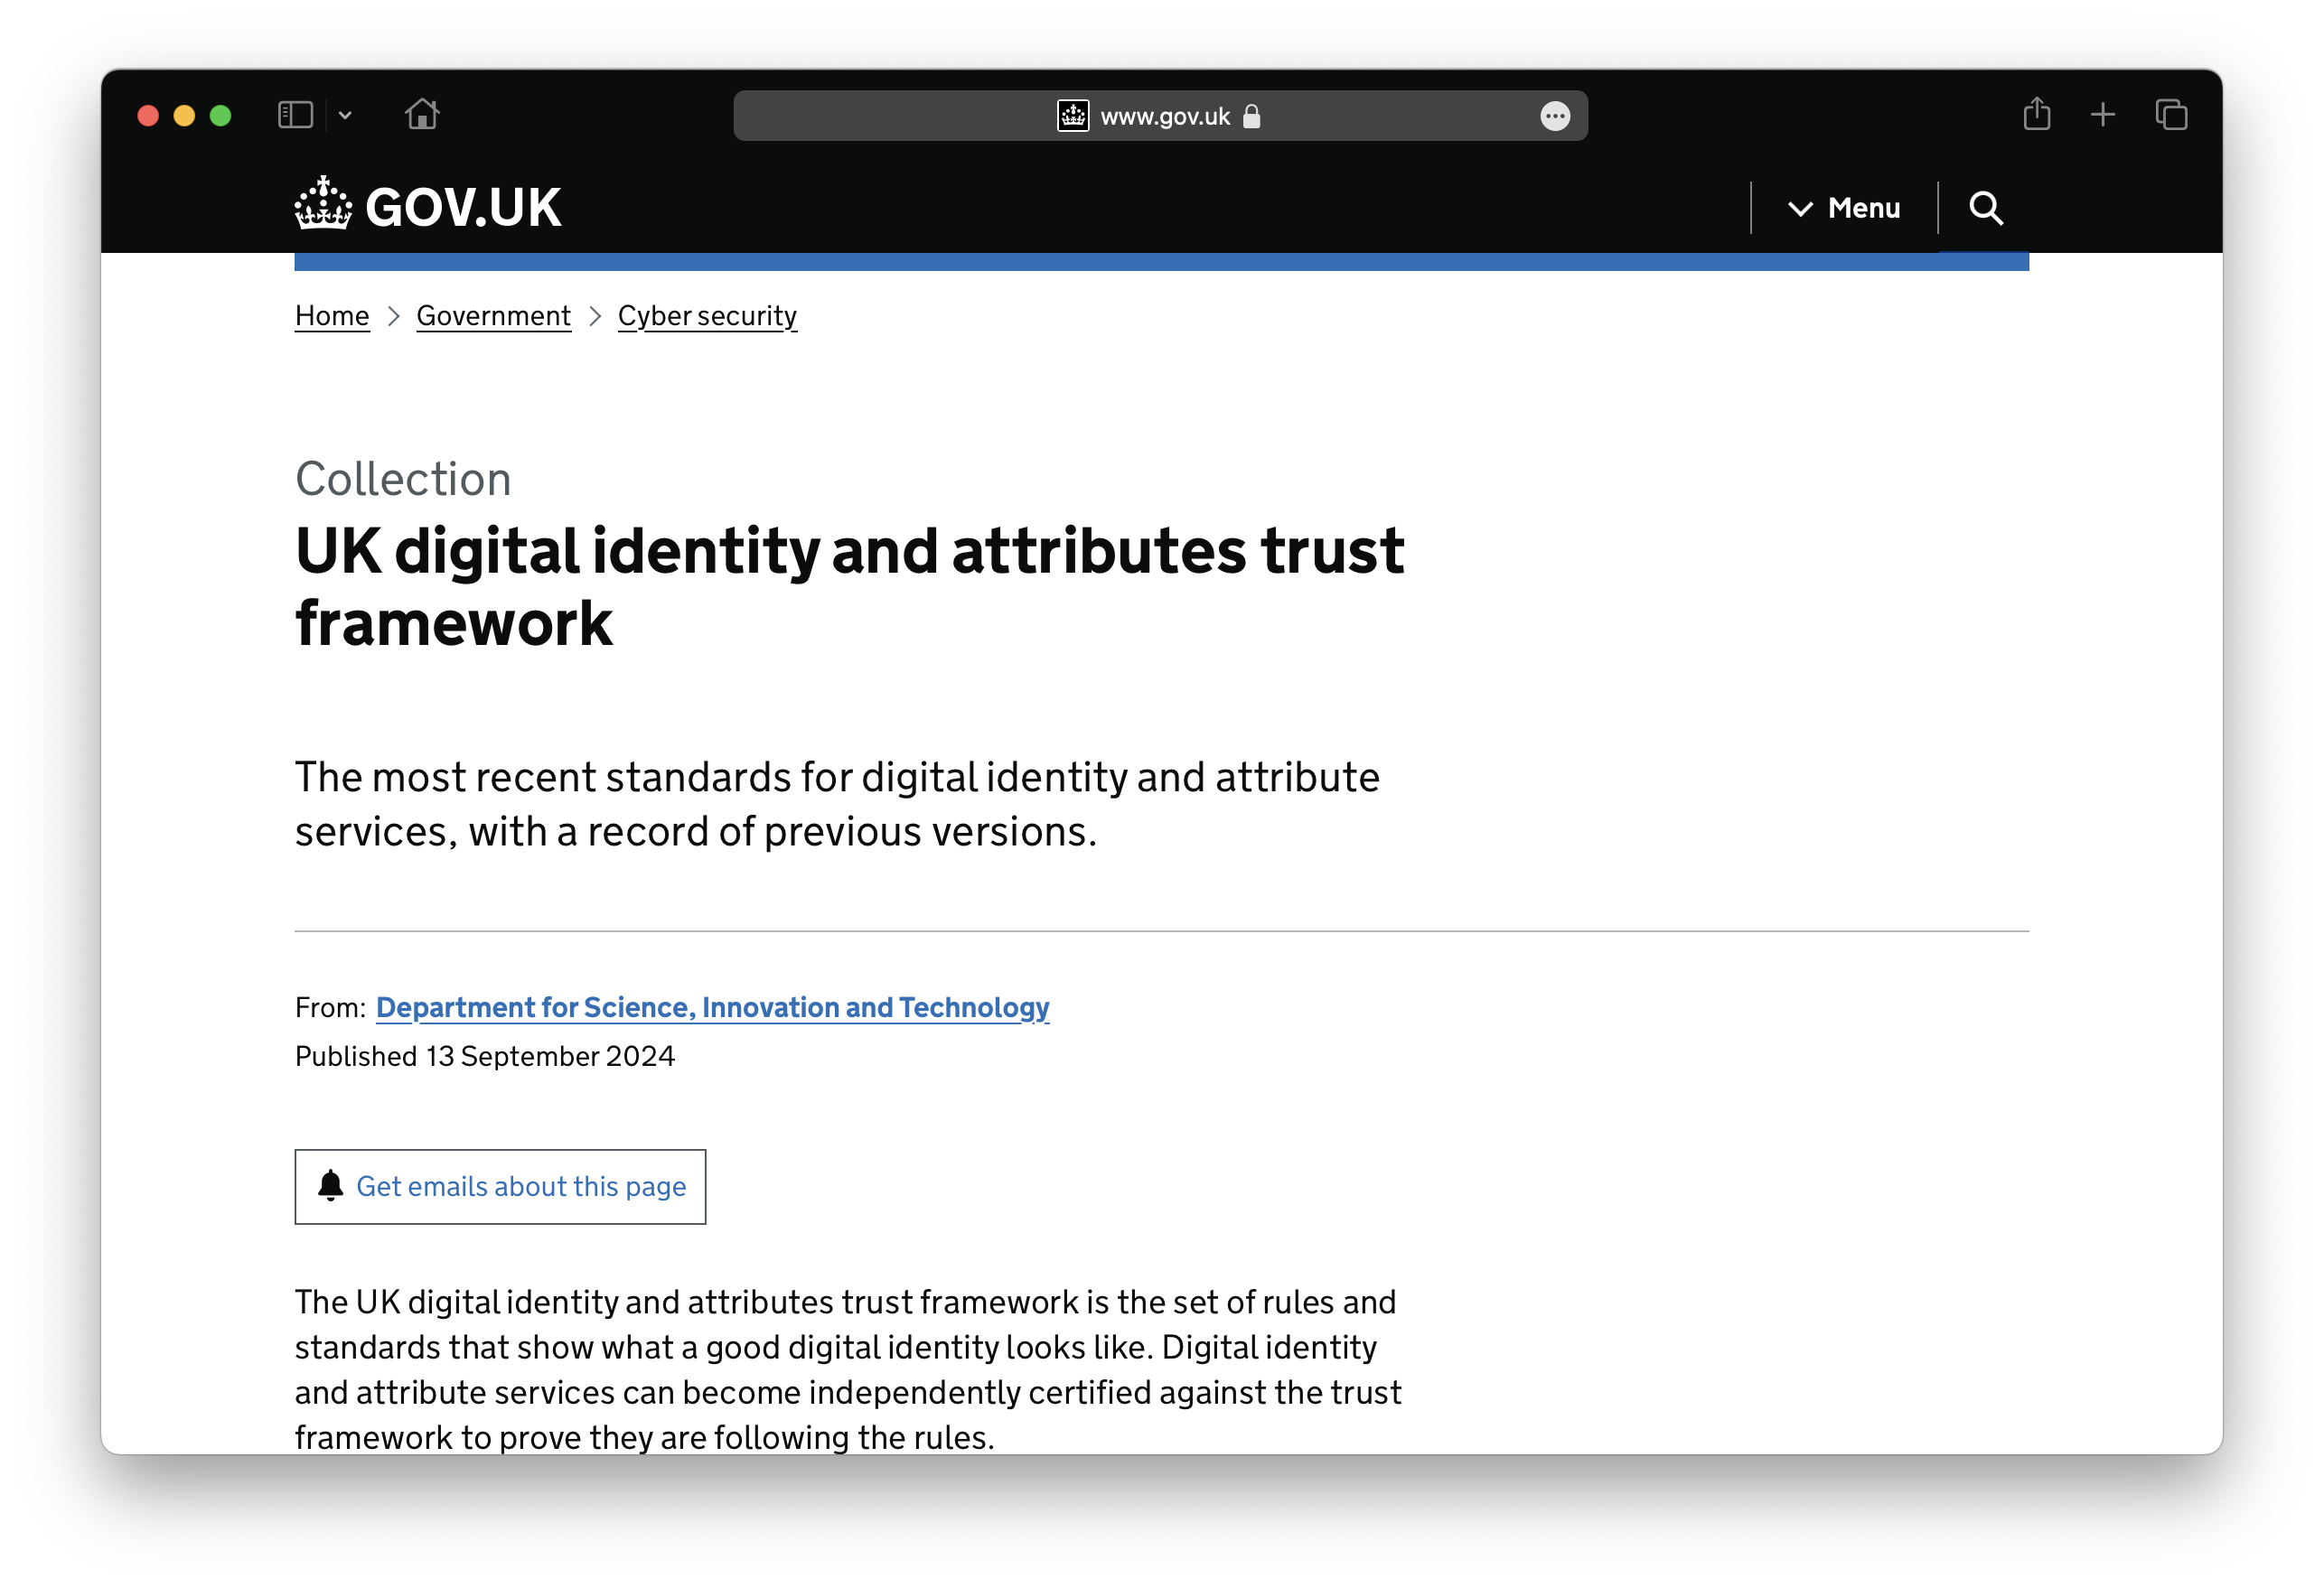The width and height of the screenshot is (2324, 1588).
Task: Click the heading 'UK digital identity and attributes trust framework'
Action: click(849, 587)
